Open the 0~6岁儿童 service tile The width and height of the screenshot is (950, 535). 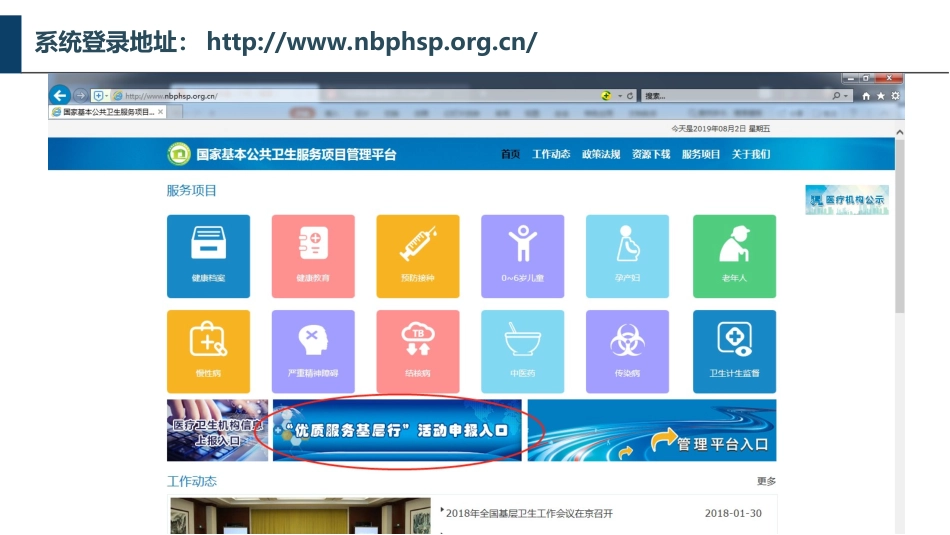[522, 256]
